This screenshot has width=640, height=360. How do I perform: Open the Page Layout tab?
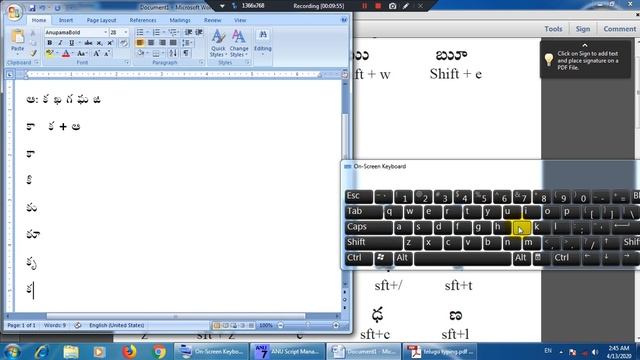pyautogui.click(x=101, y=20)
